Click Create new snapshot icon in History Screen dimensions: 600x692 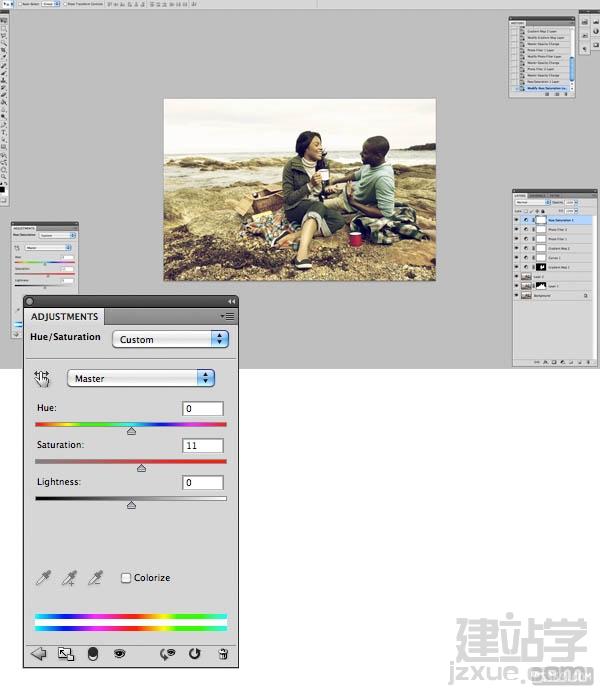point(557,94)
